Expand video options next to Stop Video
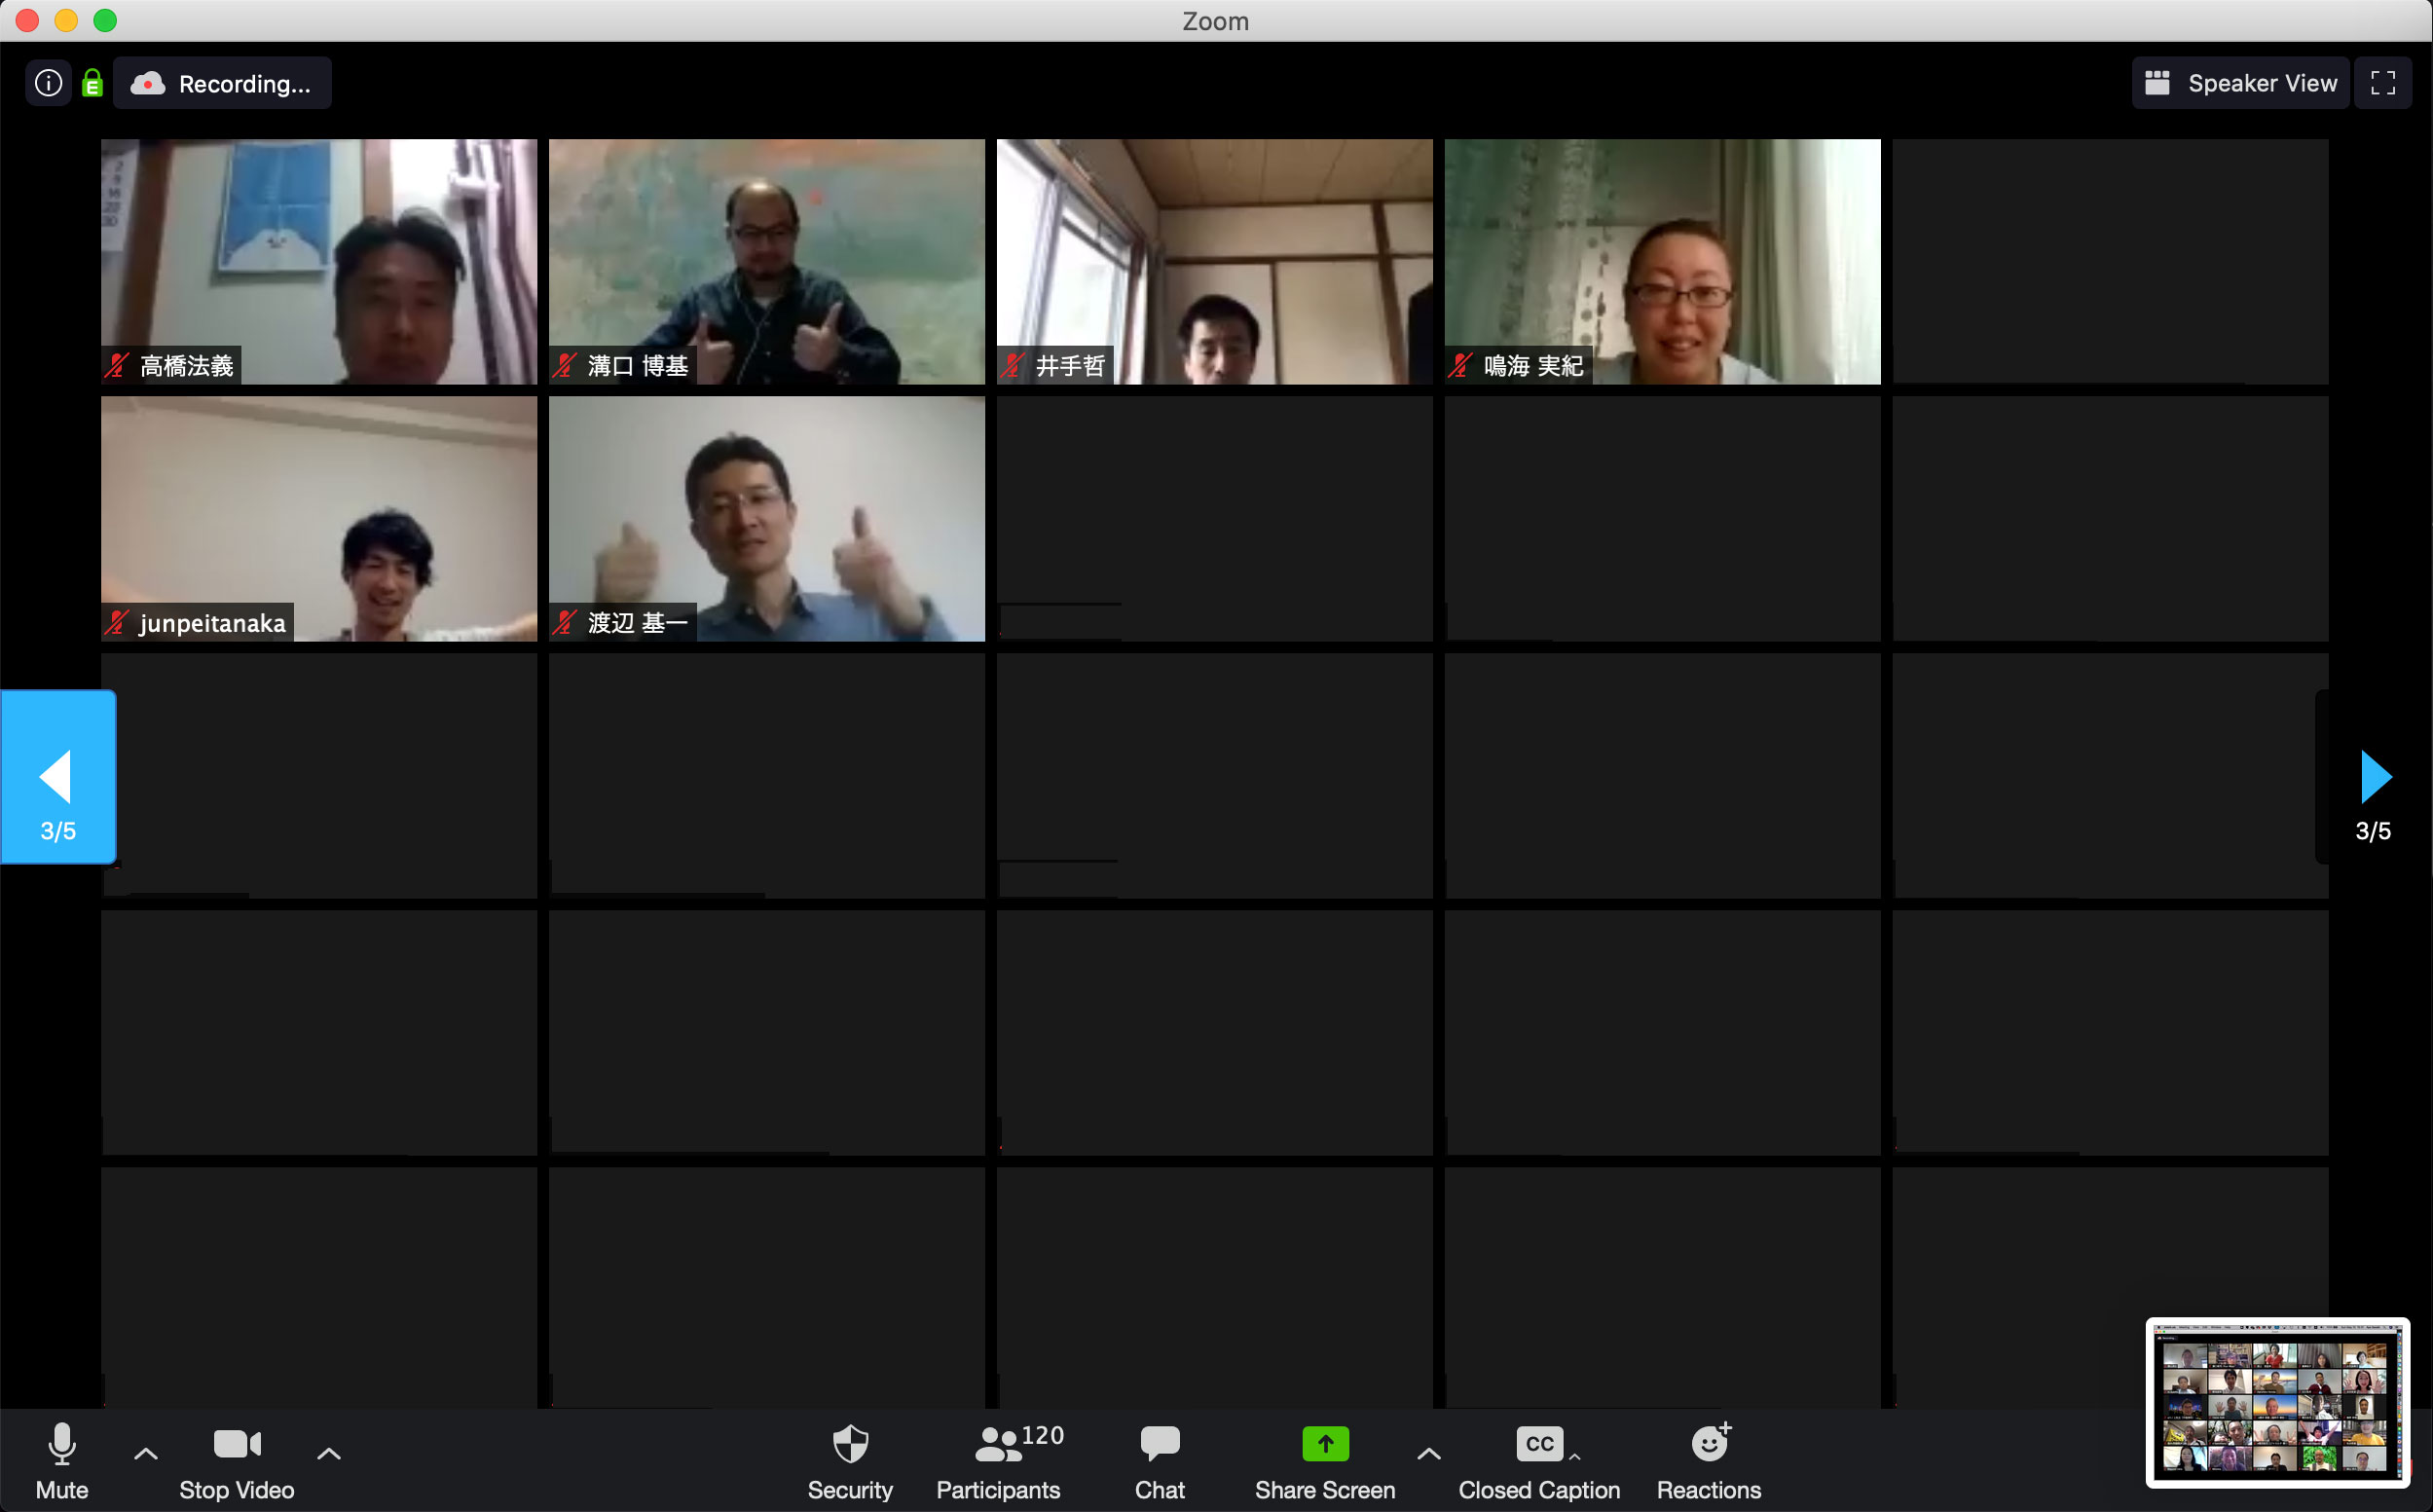The width and height of the screenshot is (2433, 1512). (x=329, y=1454)
